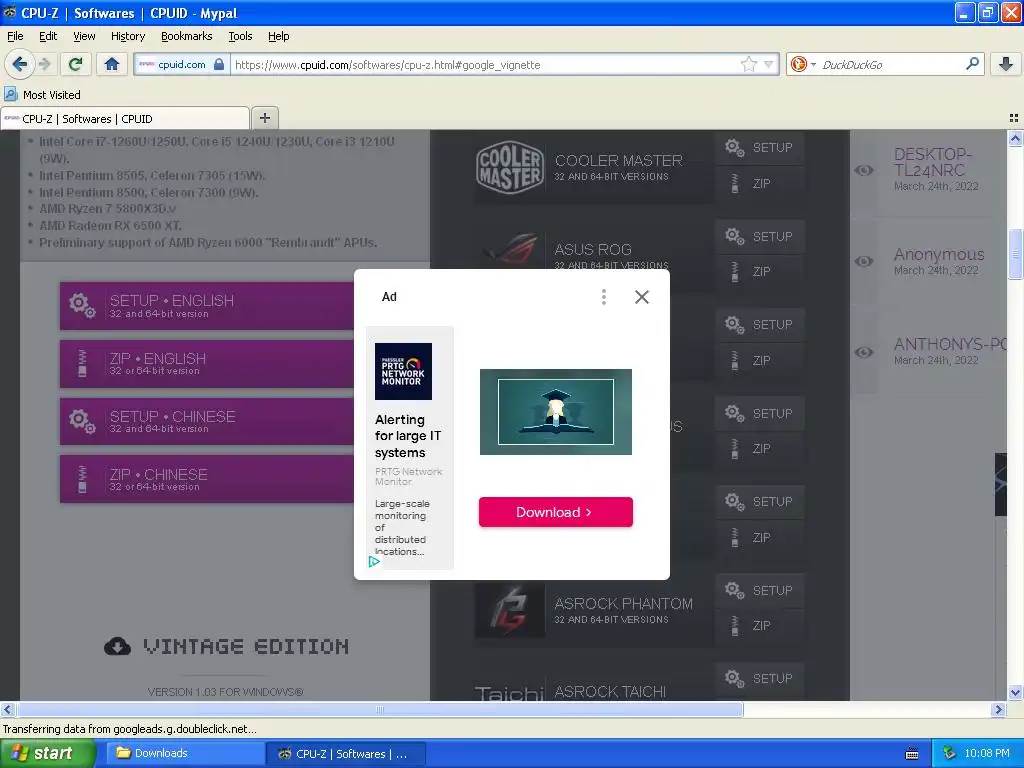
Task: Close the ad popup with the X
Action: click(x=642, y=297)
